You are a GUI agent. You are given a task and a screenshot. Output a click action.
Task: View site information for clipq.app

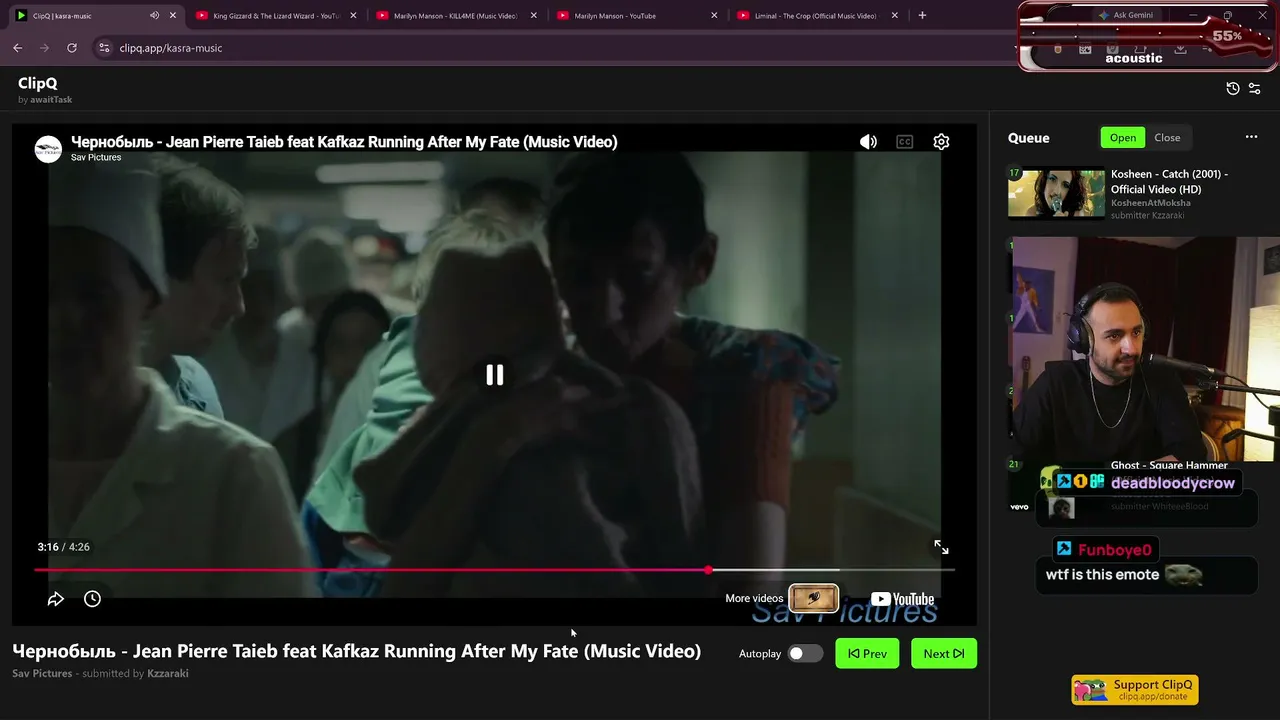pyautogui.click(x=104, y=48)
